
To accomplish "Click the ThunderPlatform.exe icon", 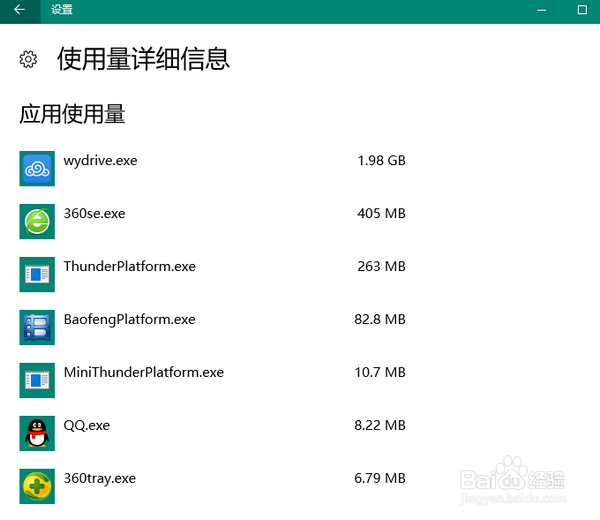I will tap(37, 274).
